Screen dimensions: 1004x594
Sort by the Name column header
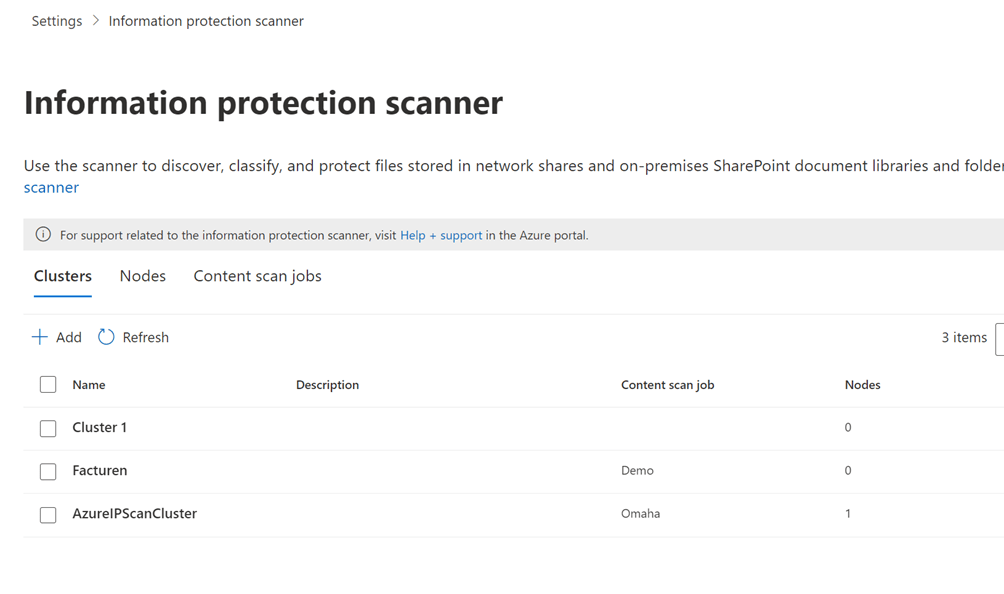pyautogui.click(x=89, y=385)
